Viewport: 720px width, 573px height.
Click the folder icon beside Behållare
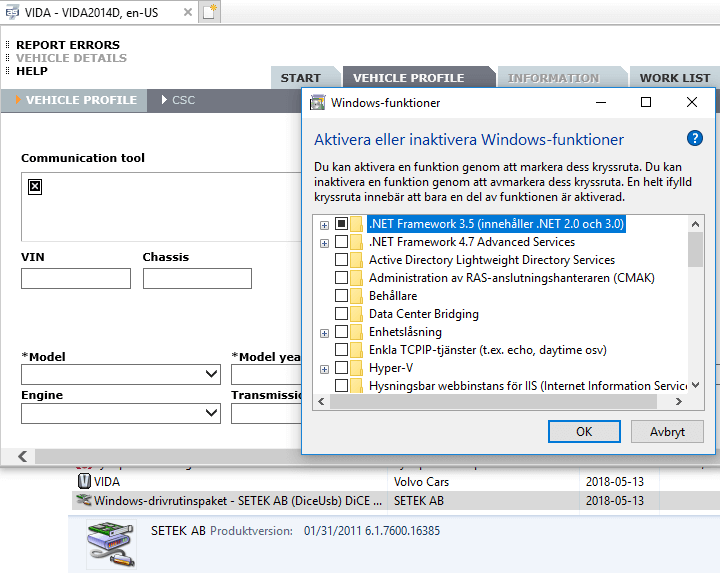click(356, 296)
